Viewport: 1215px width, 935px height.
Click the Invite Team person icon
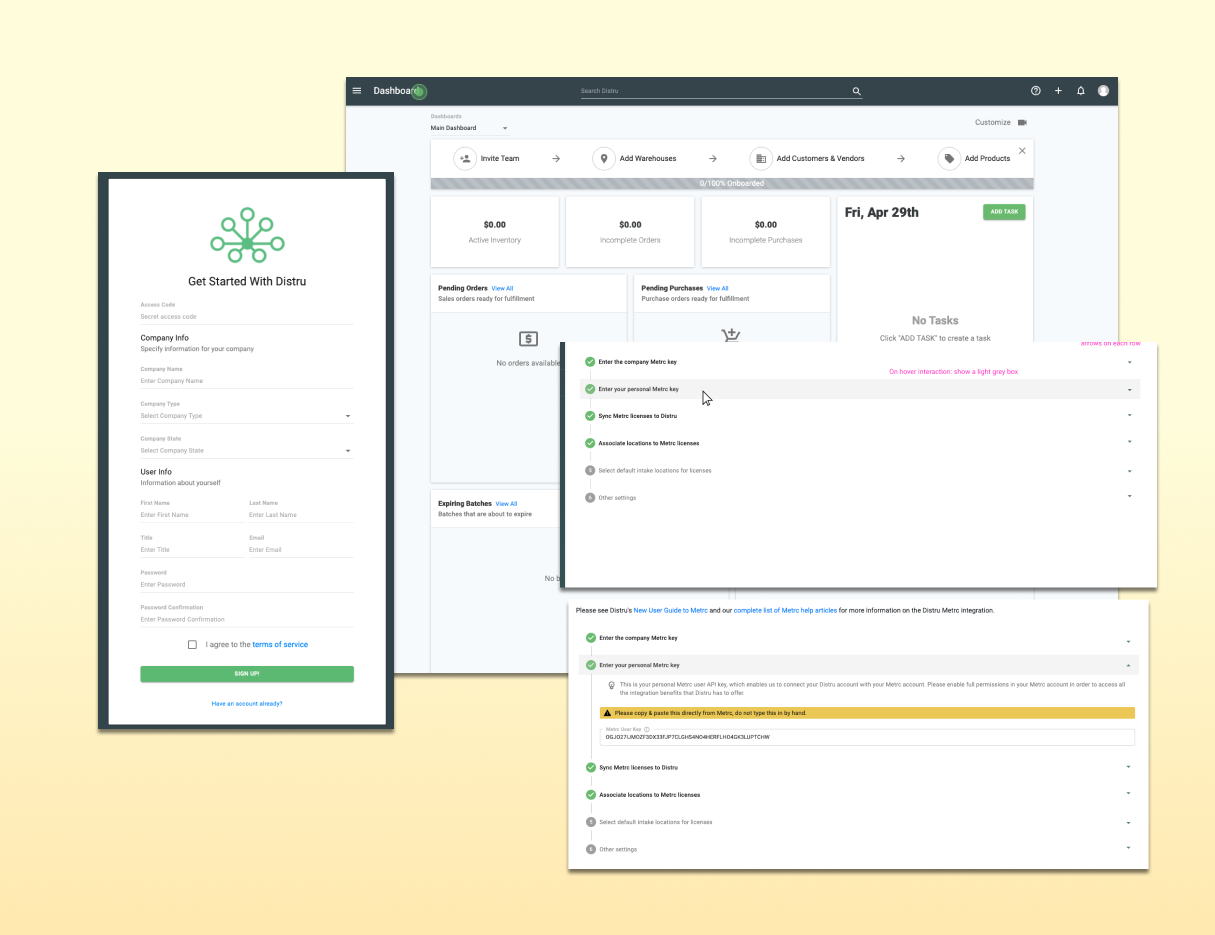465,158
